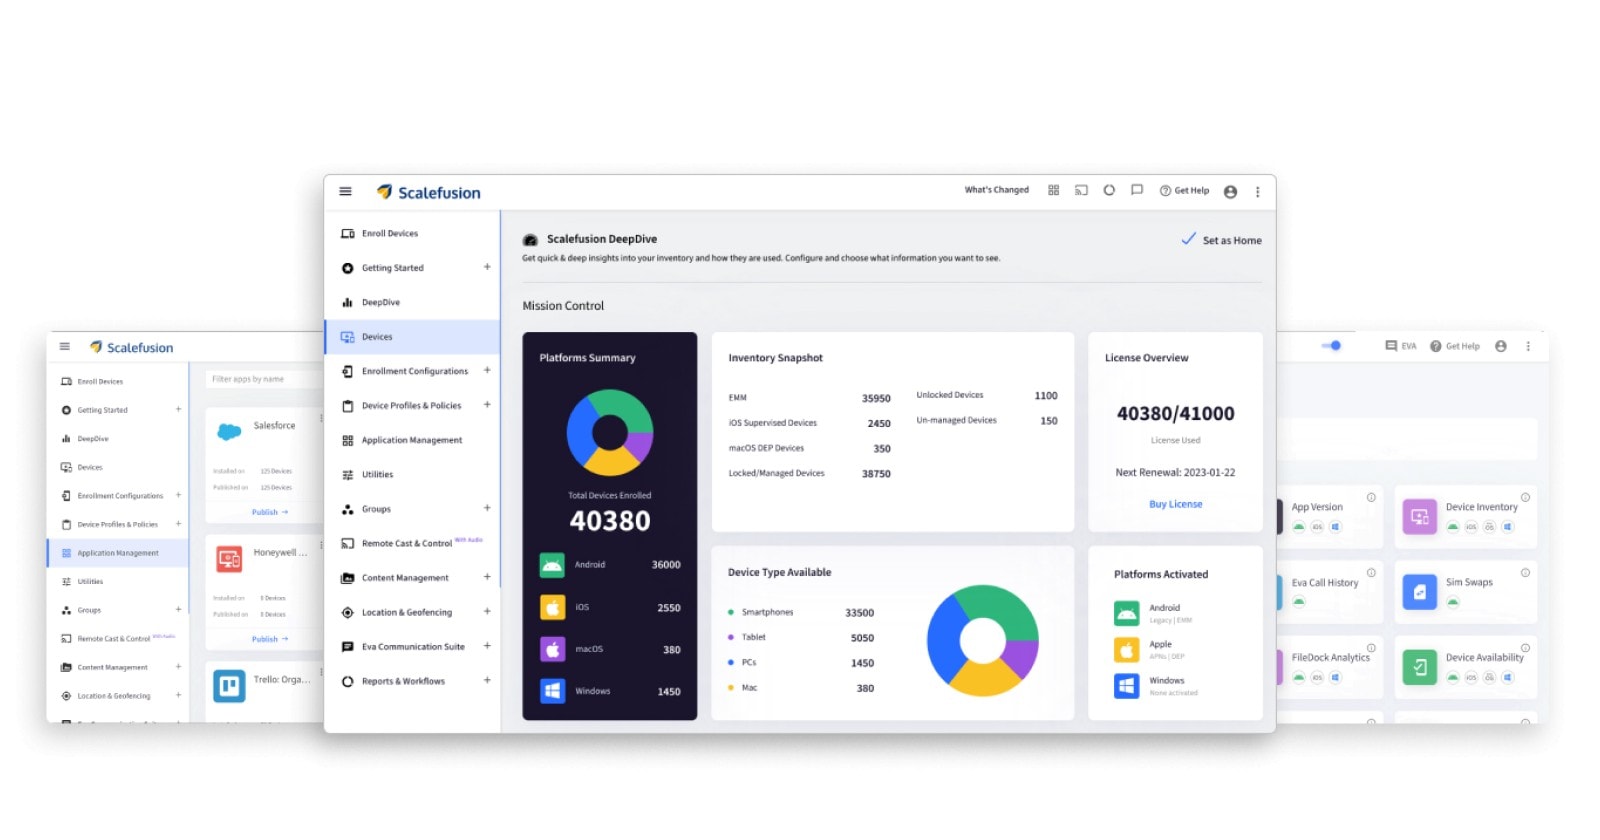Open Application Management in main sidebar
This screenshot has height=840, width=1600.
click(x=412, y=440)
